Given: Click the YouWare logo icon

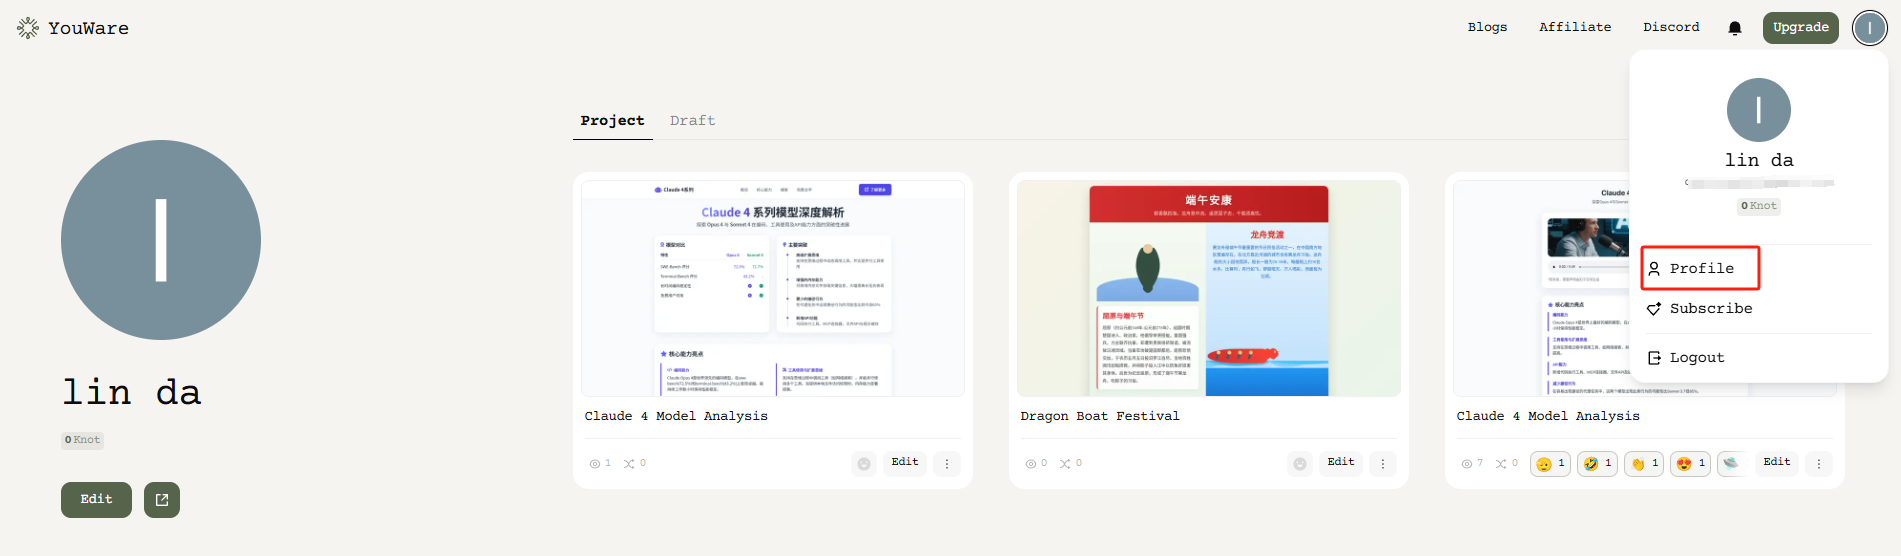Looking at the screenshot, I should [x=28, y=28].
